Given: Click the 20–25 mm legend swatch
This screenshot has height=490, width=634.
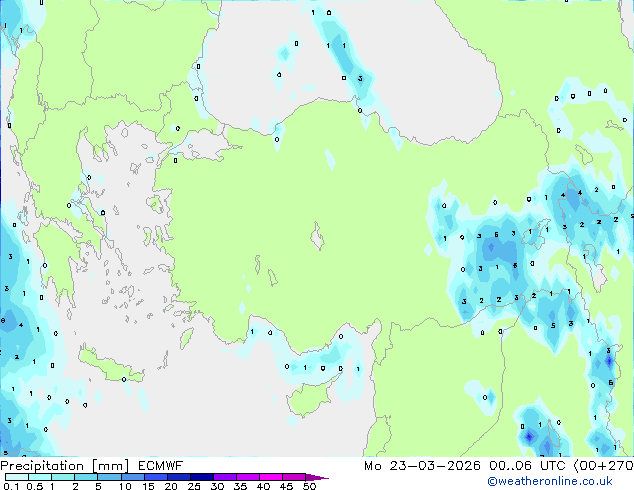Looking at the screenshot, I should pos(179,477).
